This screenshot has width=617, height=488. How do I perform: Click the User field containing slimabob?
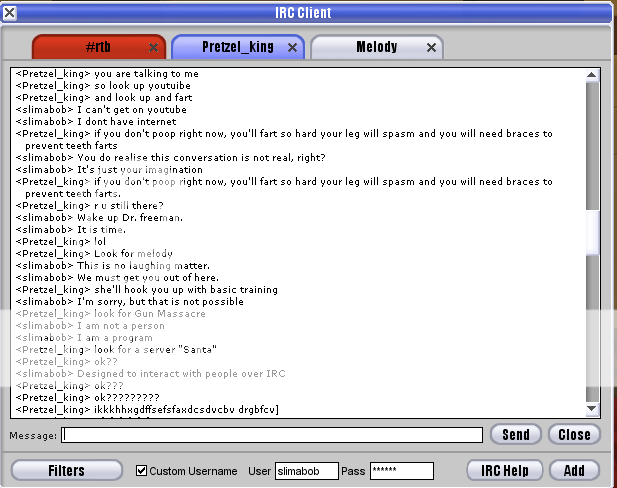pos(307,471)
